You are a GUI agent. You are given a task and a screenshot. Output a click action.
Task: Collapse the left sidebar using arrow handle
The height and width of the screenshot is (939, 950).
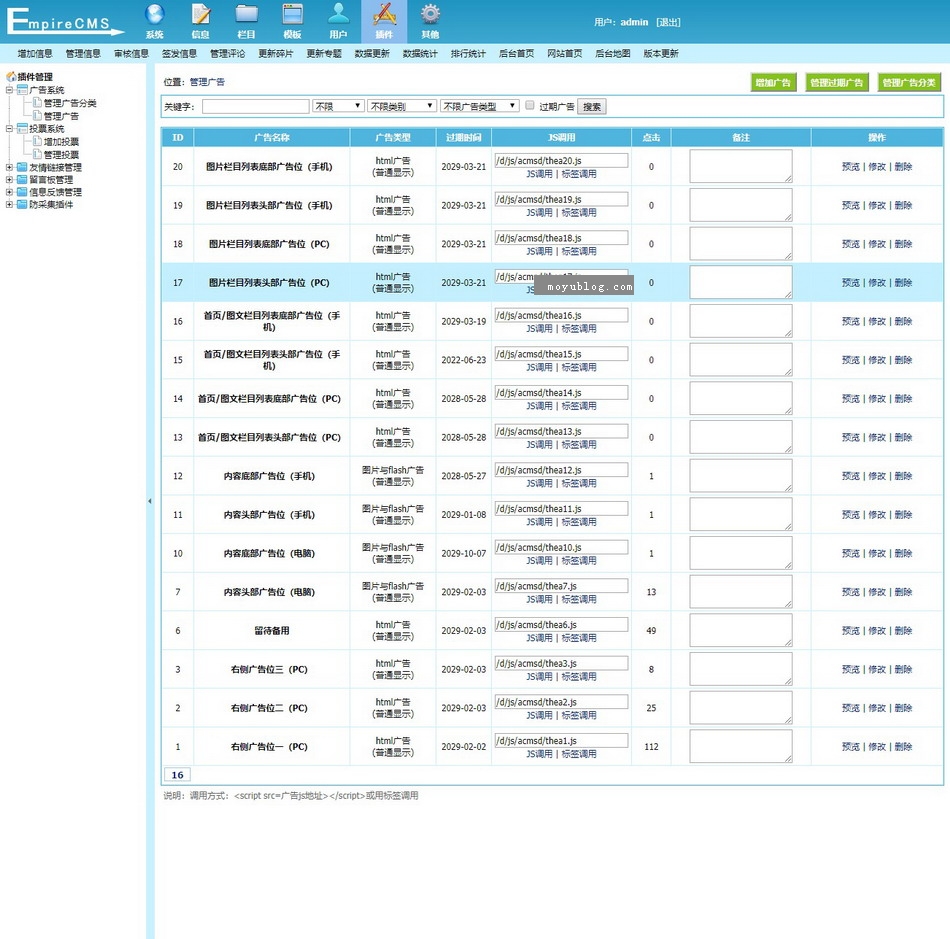tap(150, 501)
